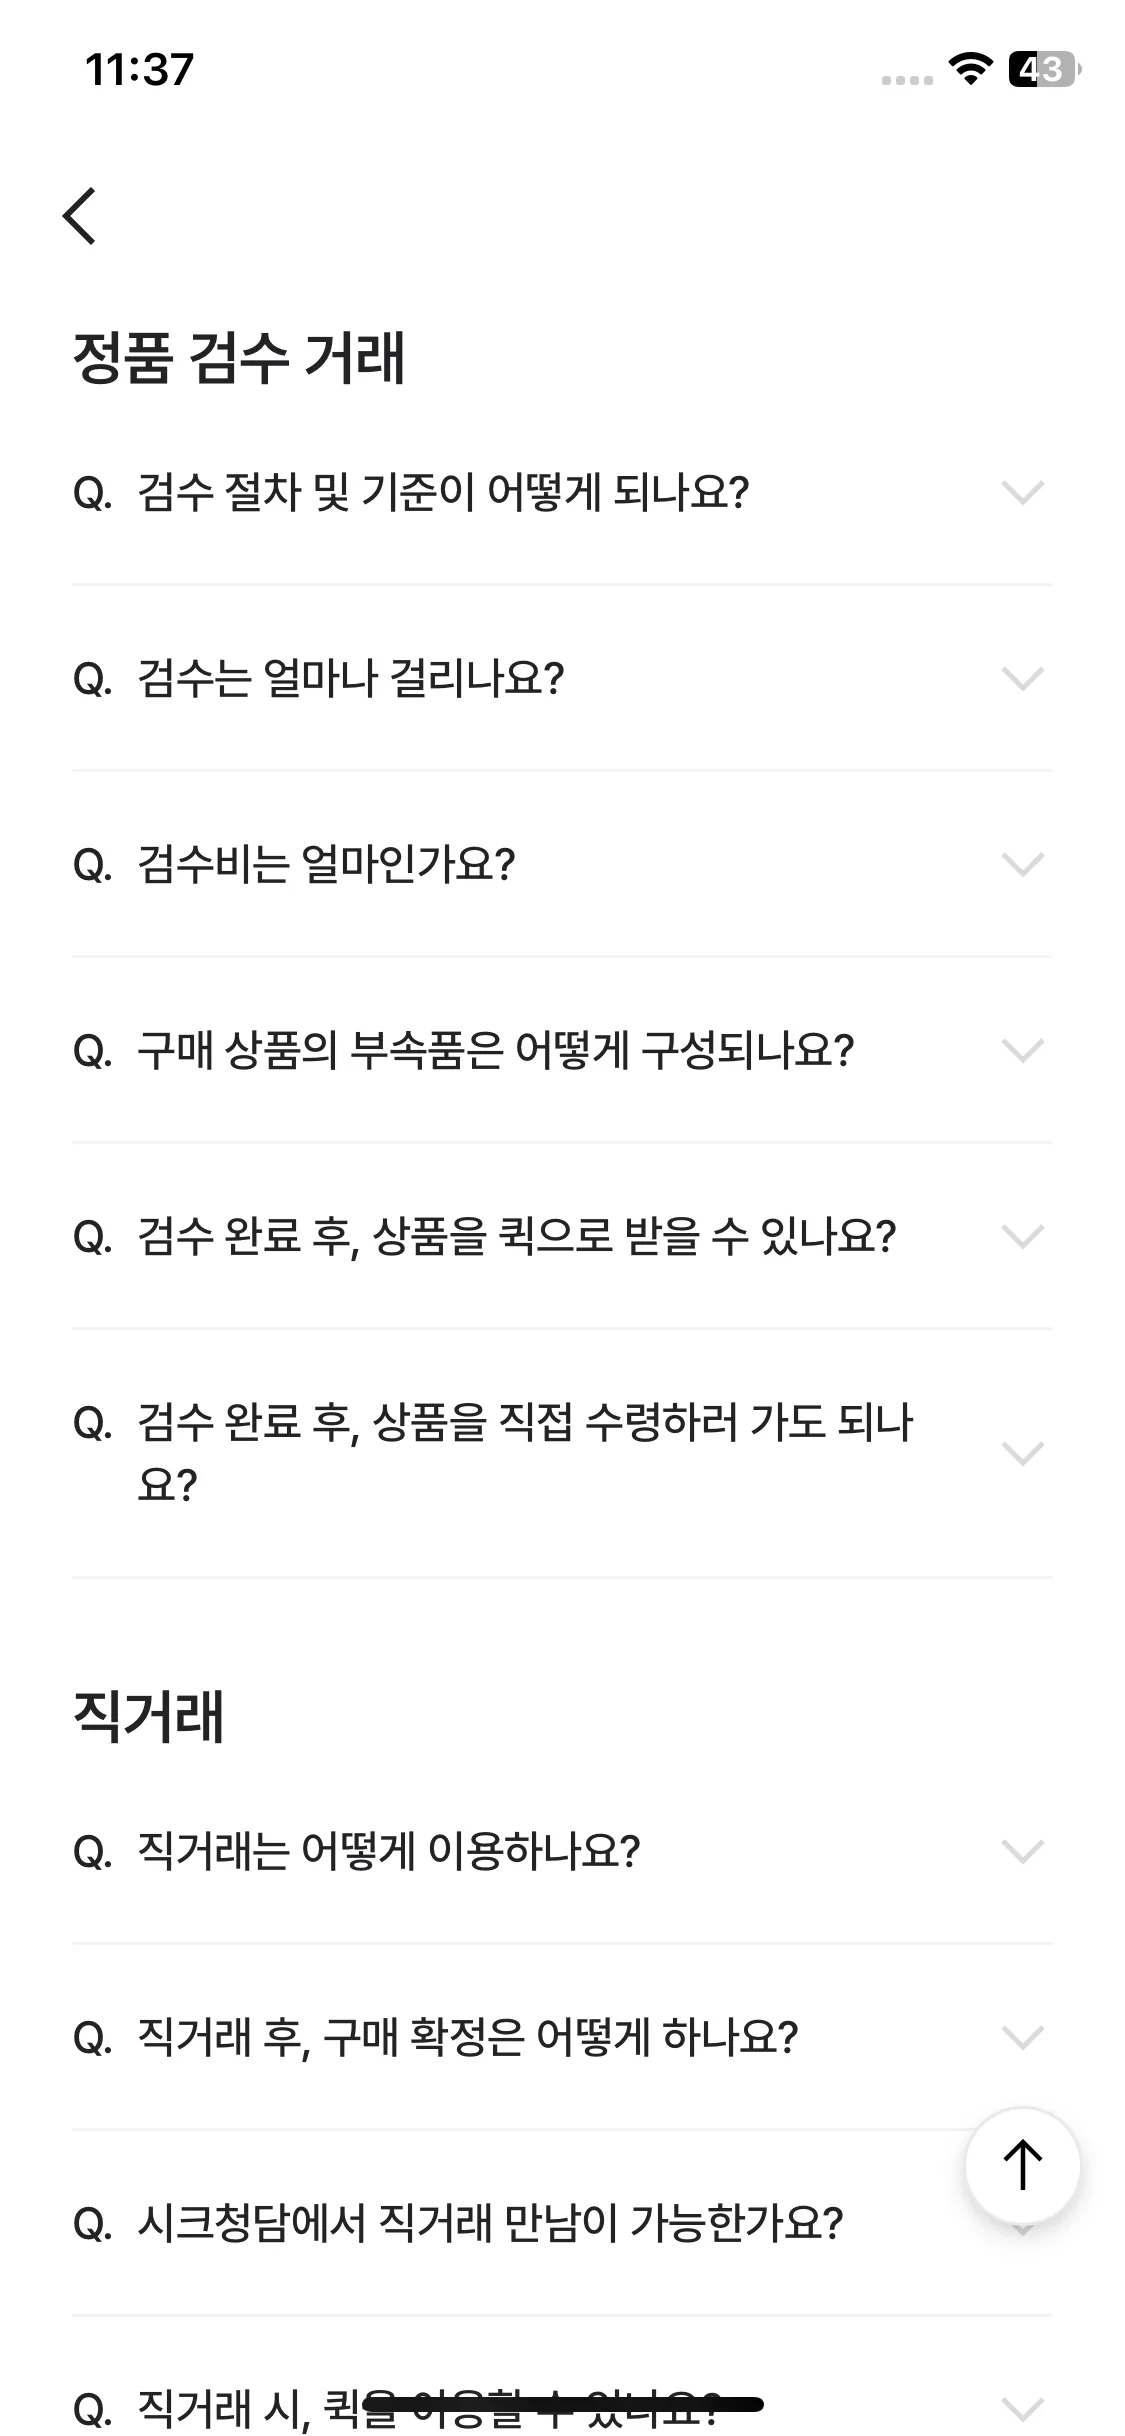Expand chevron for 부속품 구성 question
The width and height of the screenshot is (1125, 2436).
[1022, 1050]
